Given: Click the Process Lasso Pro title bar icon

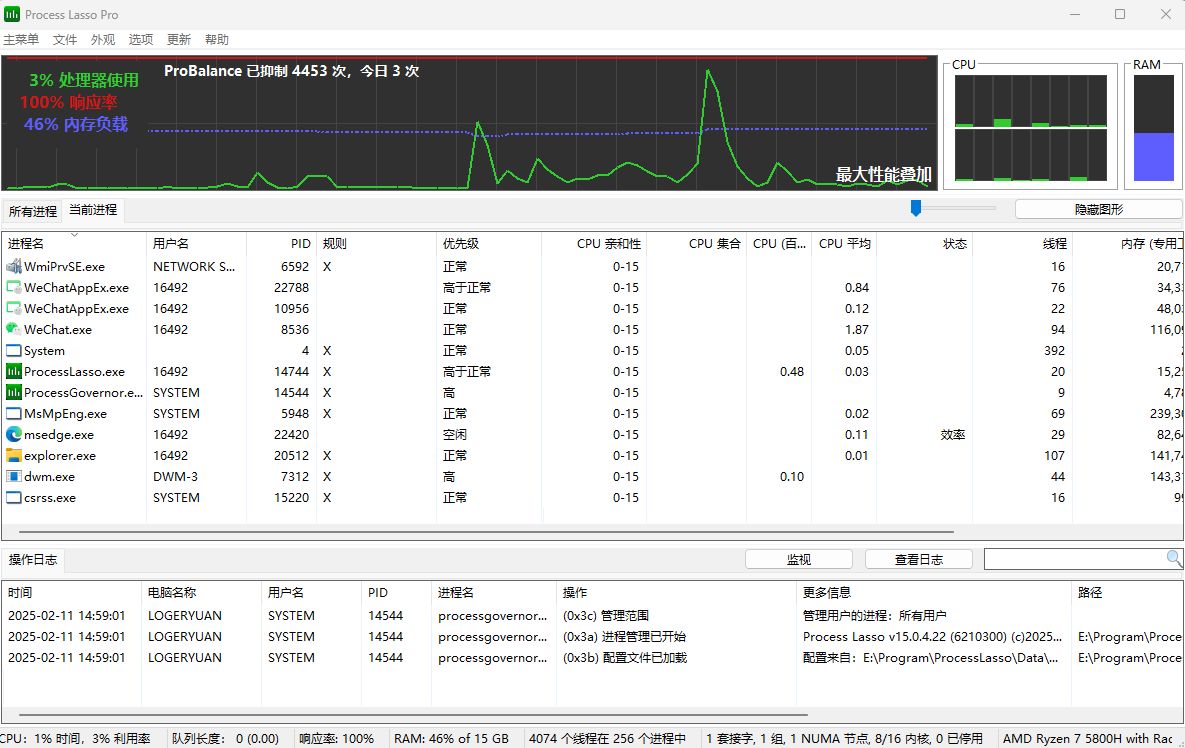Looking at the screenshot, I should (11, 14).
